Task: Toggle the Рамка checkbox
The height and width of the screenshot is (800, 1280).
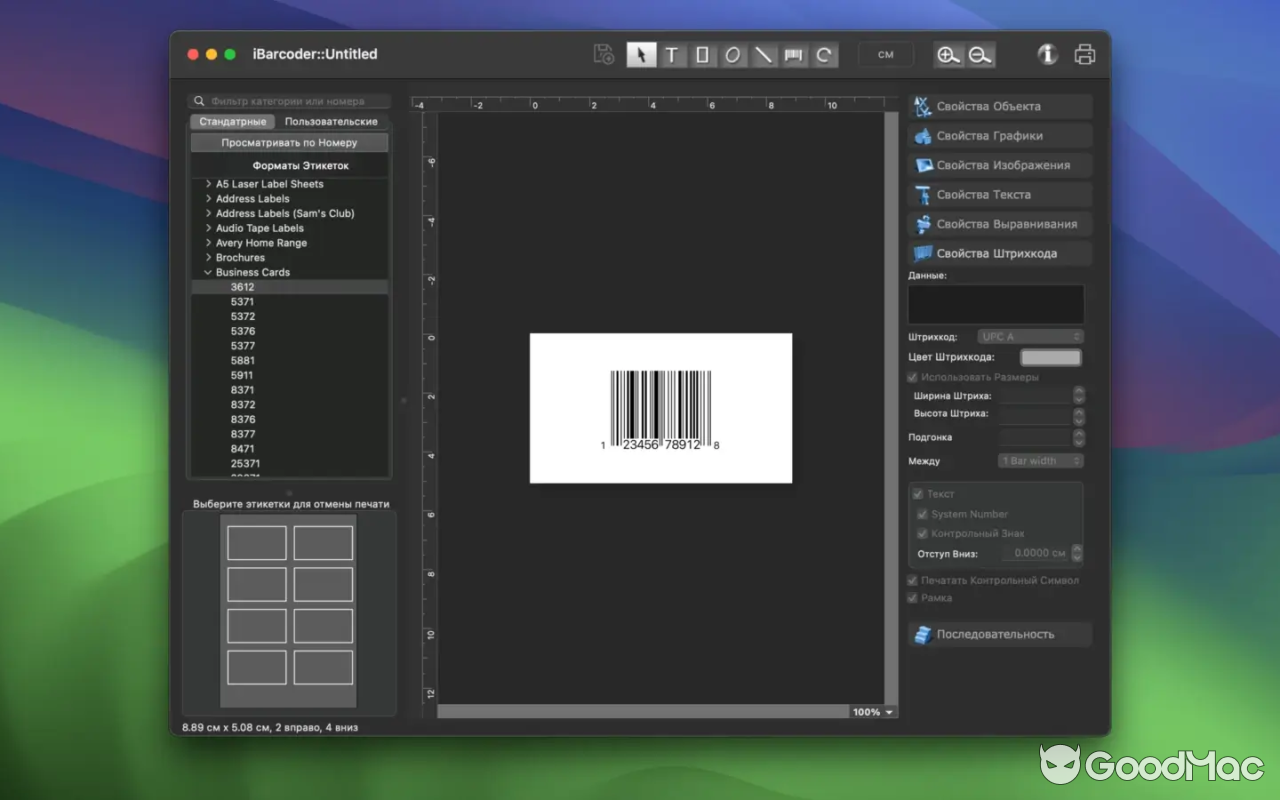Action: click(913, 597)
